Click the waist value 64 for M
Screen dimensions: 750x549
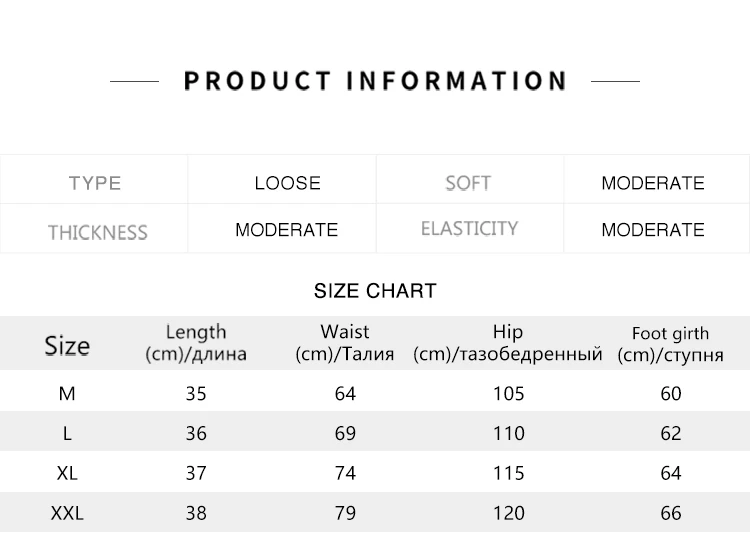(x=345, y=394)
